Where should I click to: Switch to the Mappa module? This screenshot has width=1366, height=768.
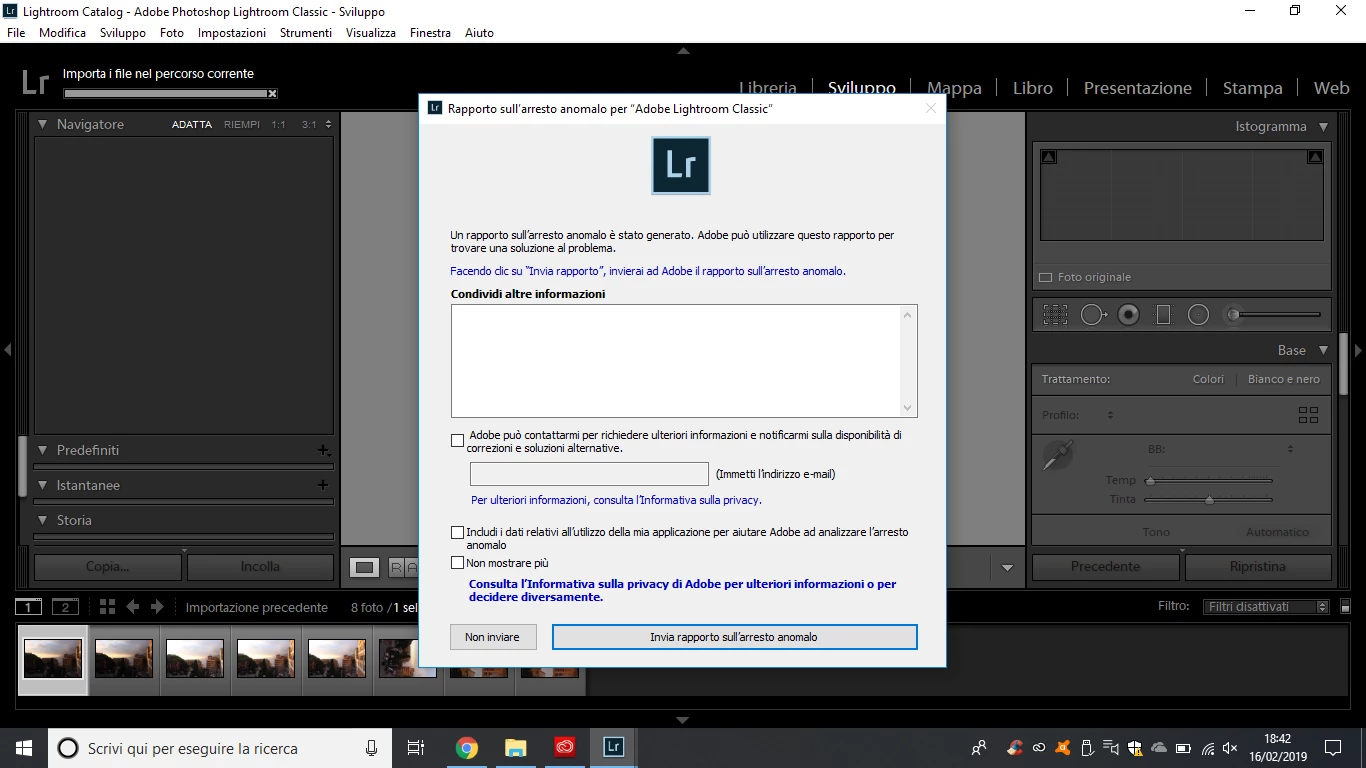click(954, 88)
